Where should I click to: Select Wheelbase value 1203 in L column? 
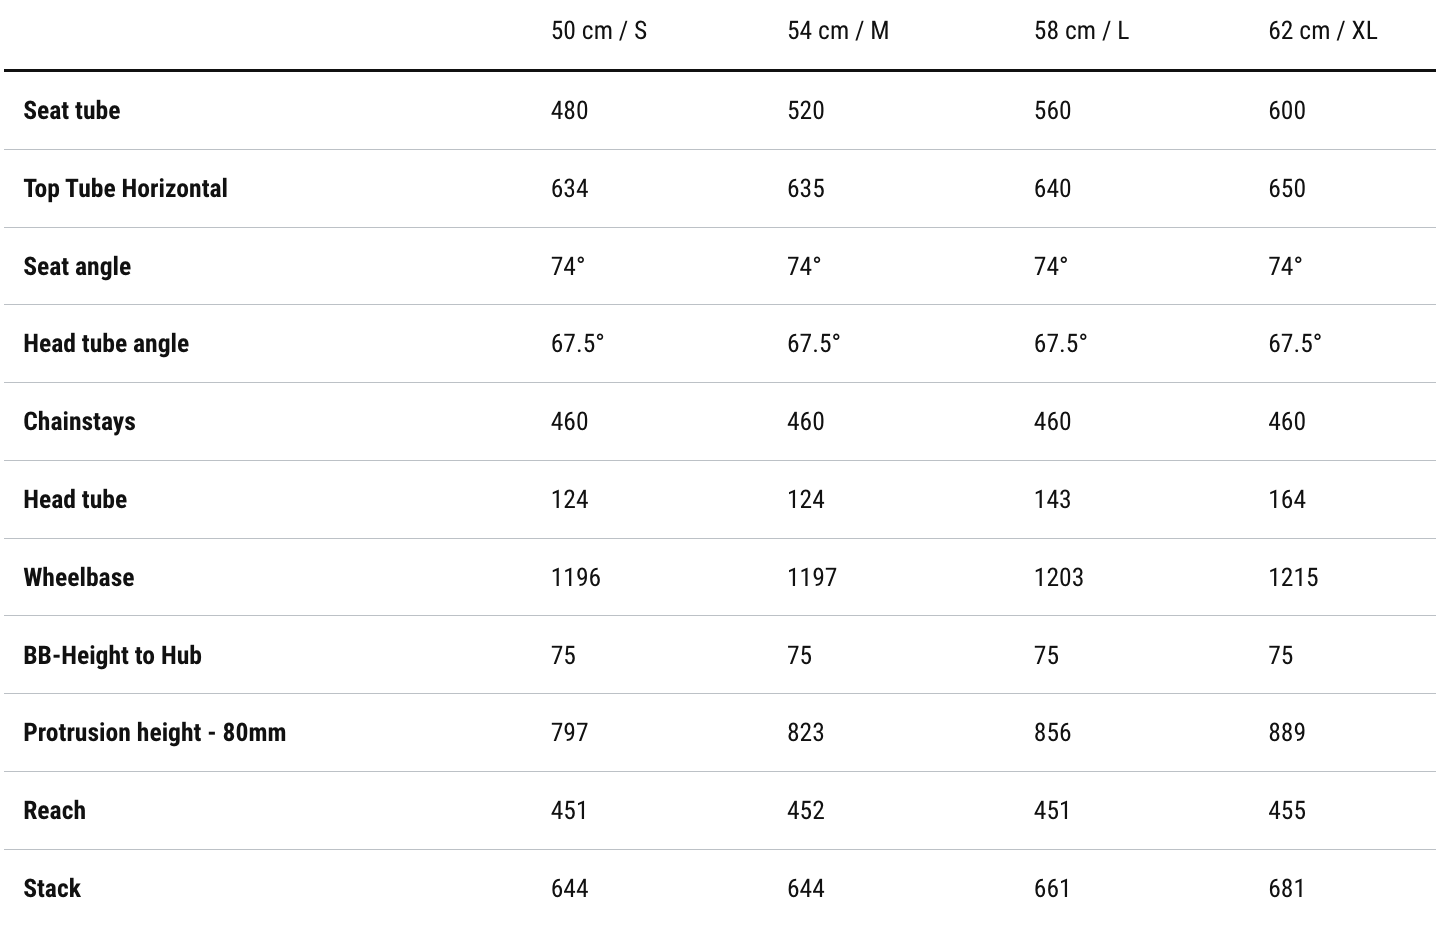pyautogui.click(x=1058, y=577)
